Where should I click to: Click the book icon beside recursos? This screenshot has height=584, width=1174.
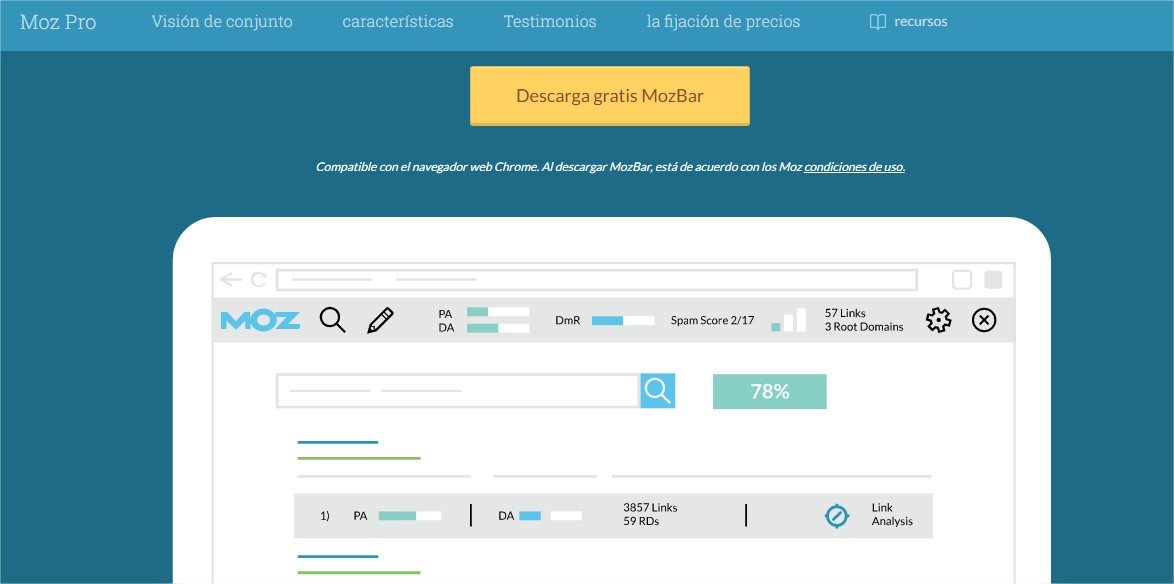tap(878, 22)
